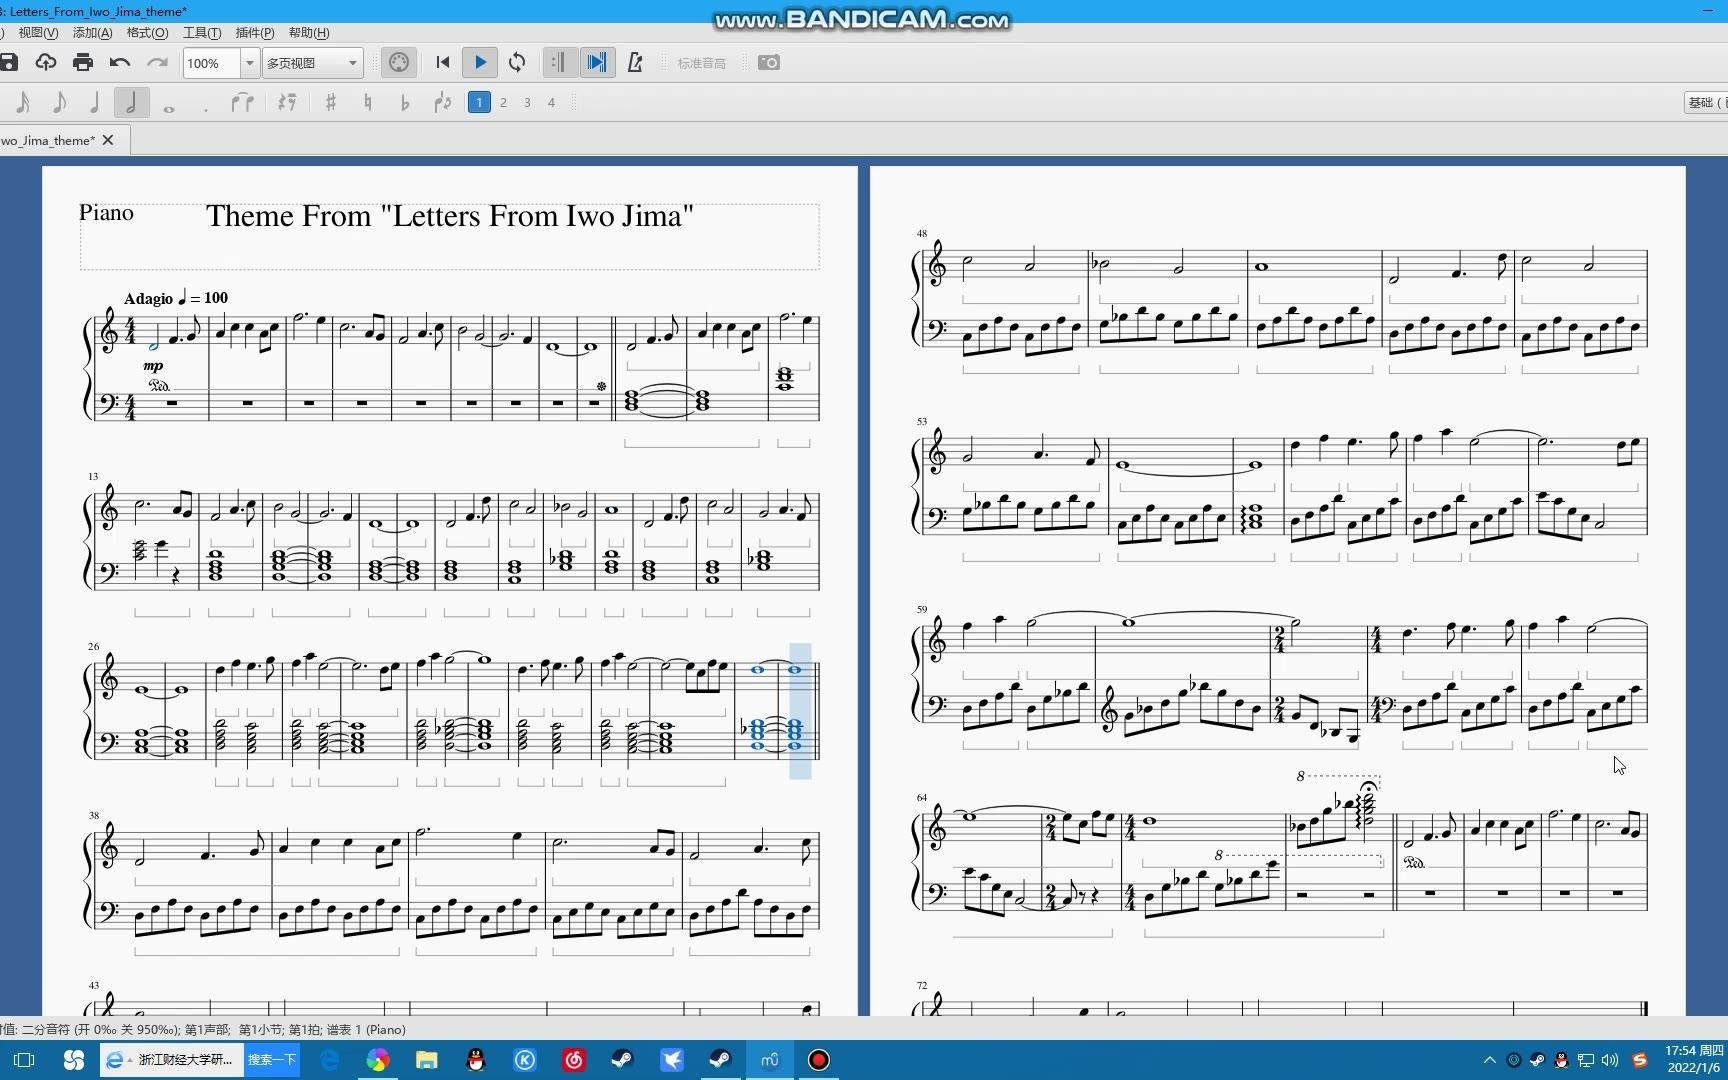Save the score with the floppy disk icon
1728x1080 pixels.
(x=8, y=62)
